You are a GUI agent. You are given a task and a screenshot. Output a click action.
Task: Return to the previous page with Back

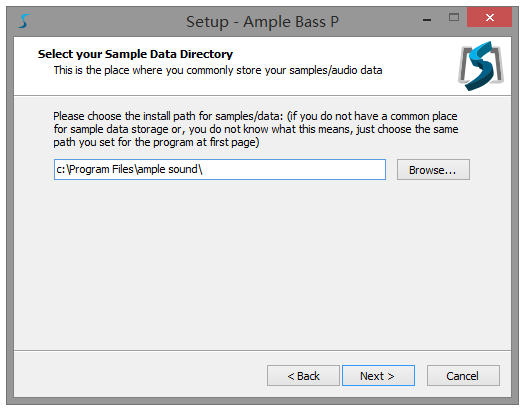click(303, 376)
